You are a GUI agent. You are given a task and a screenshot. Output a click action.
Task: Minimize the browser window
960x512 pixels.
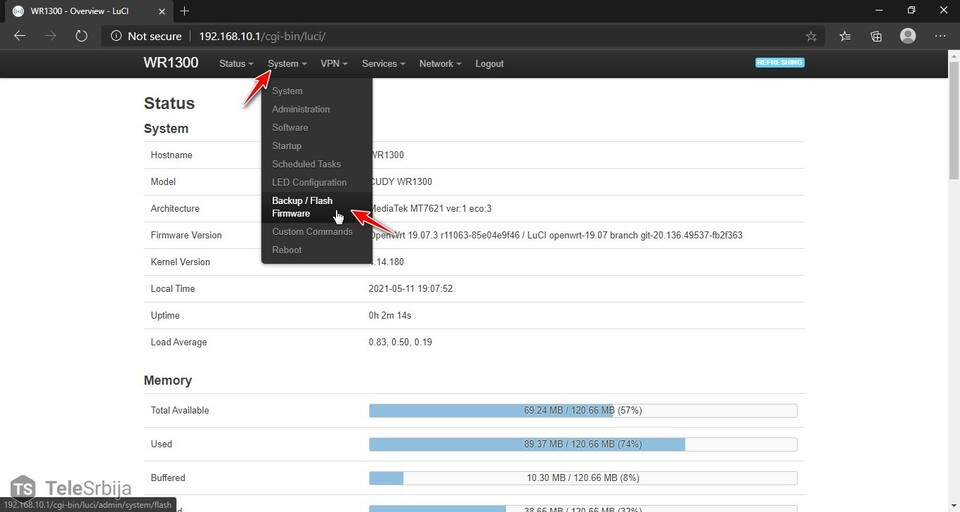879,10
